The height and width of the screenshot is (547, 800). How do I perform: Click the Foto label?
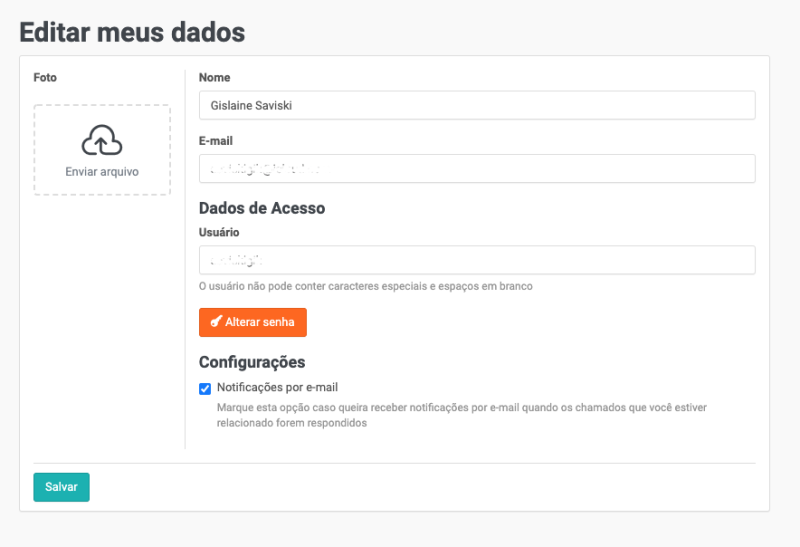coord(45,77)
